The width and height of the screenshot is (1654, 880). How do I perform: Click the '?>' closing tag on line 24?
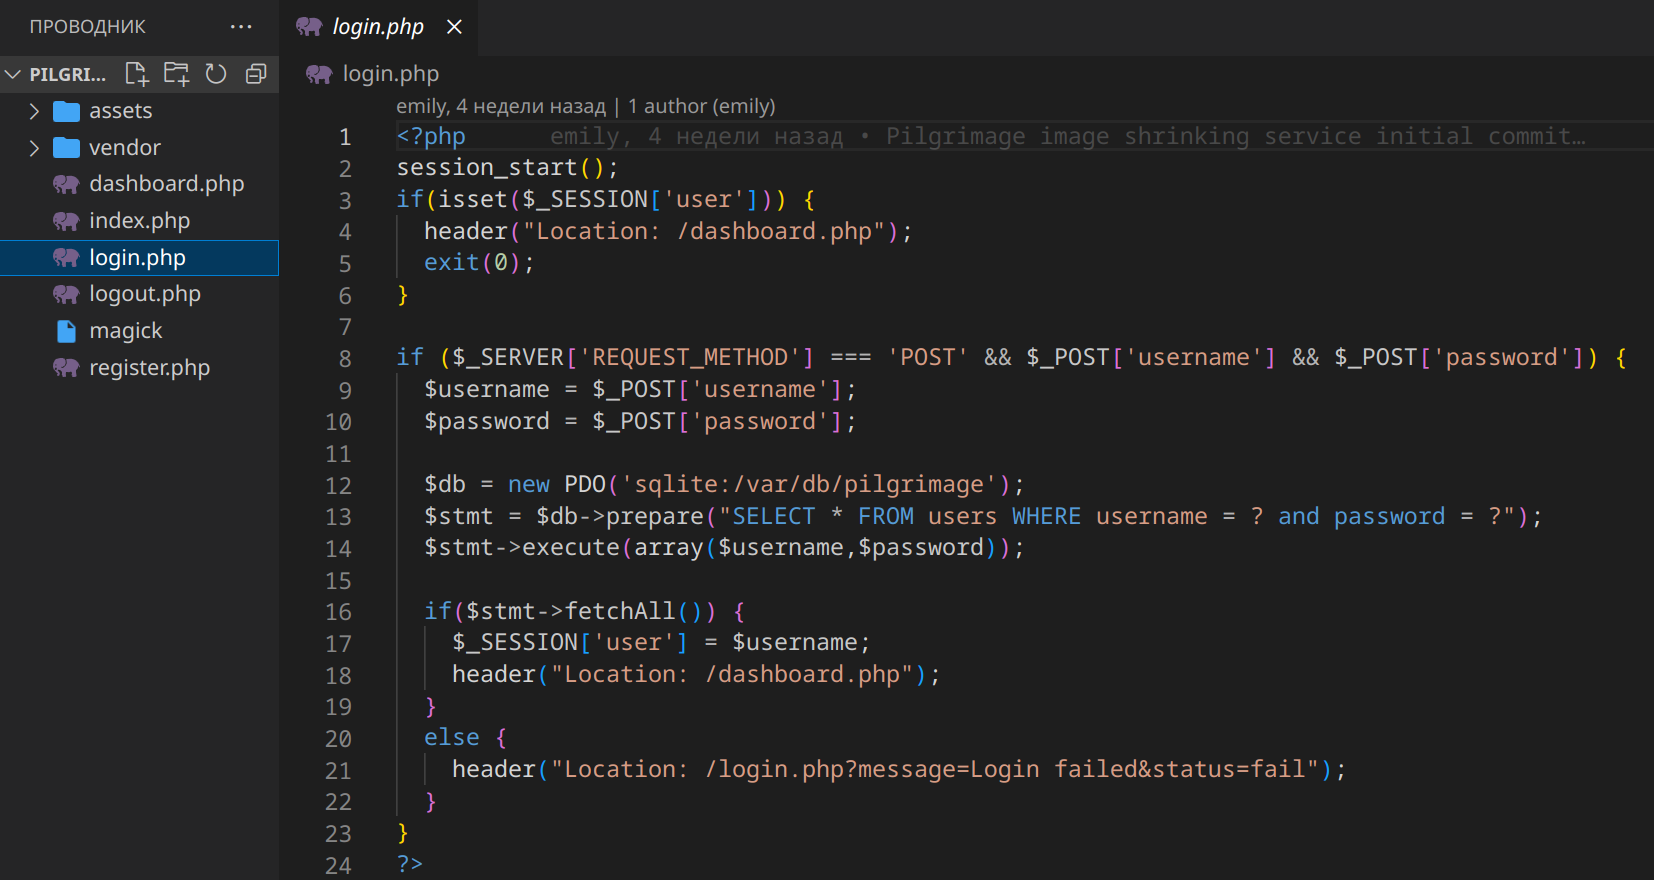[x=410, y=865]
